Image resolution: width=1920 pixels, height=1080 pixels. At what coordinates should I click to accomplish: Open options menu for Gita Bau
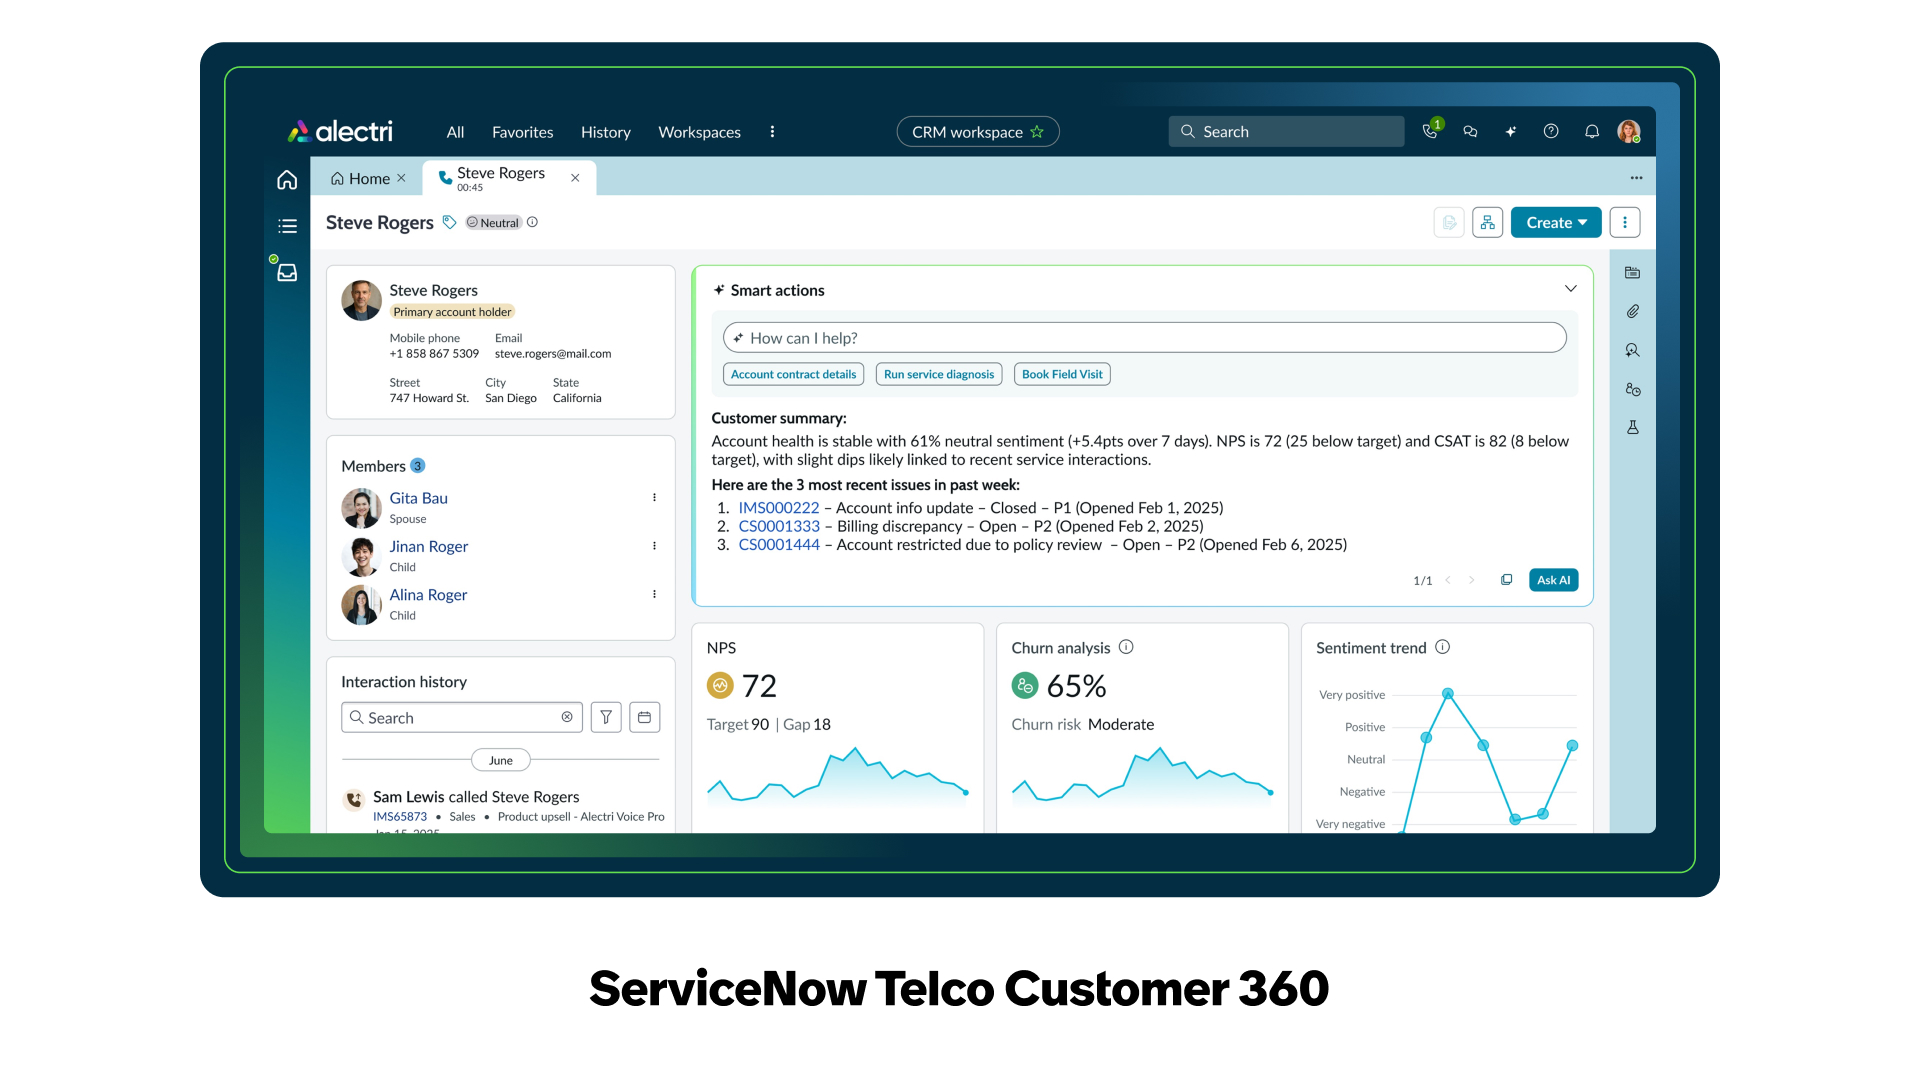pos(655,498)
